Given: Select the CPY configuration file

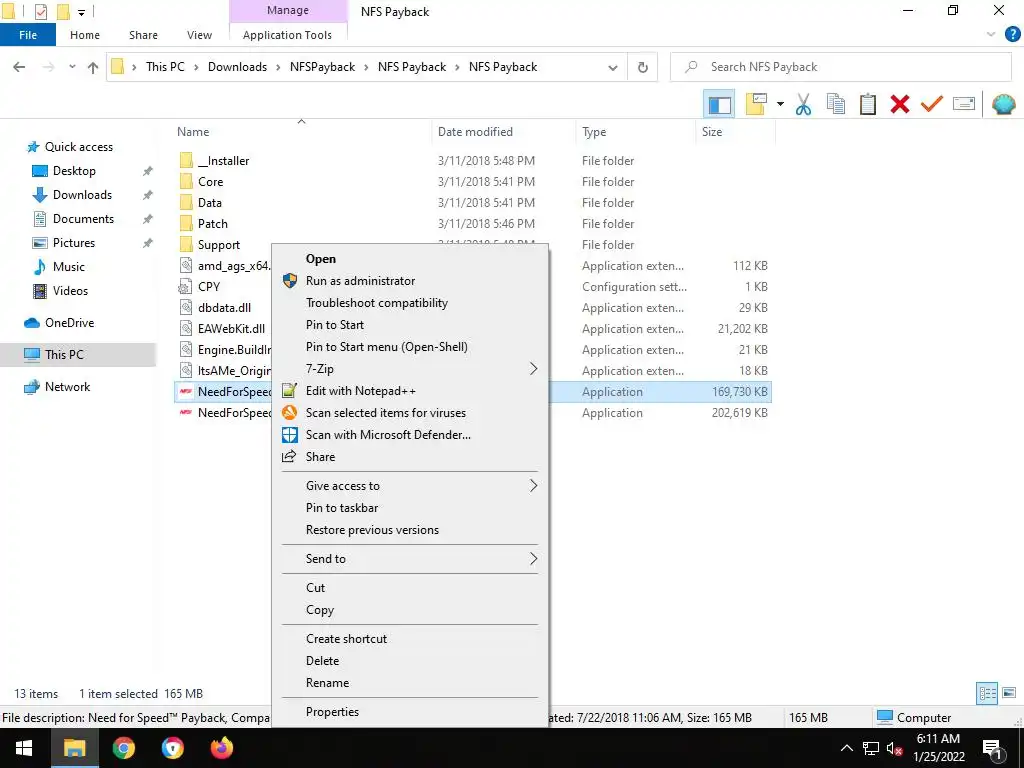Looking at the screenshot, I should pos(209,287).
